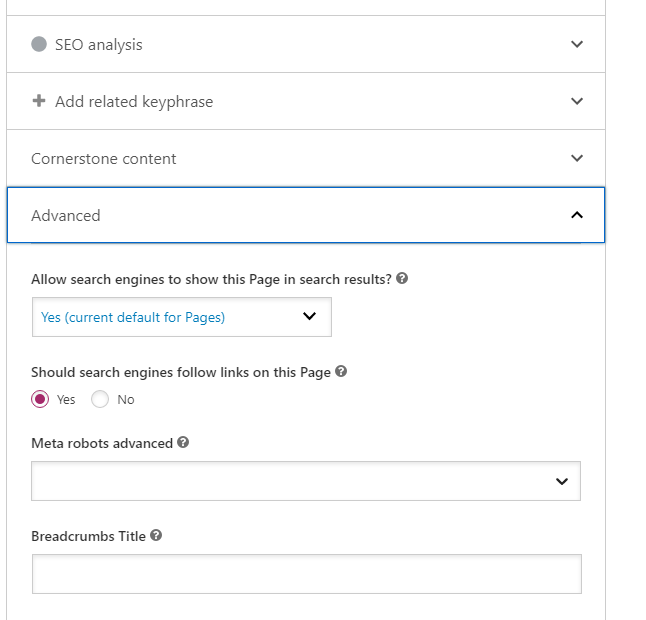Click the Breadcrumbs Title input field

click(307, 574)
